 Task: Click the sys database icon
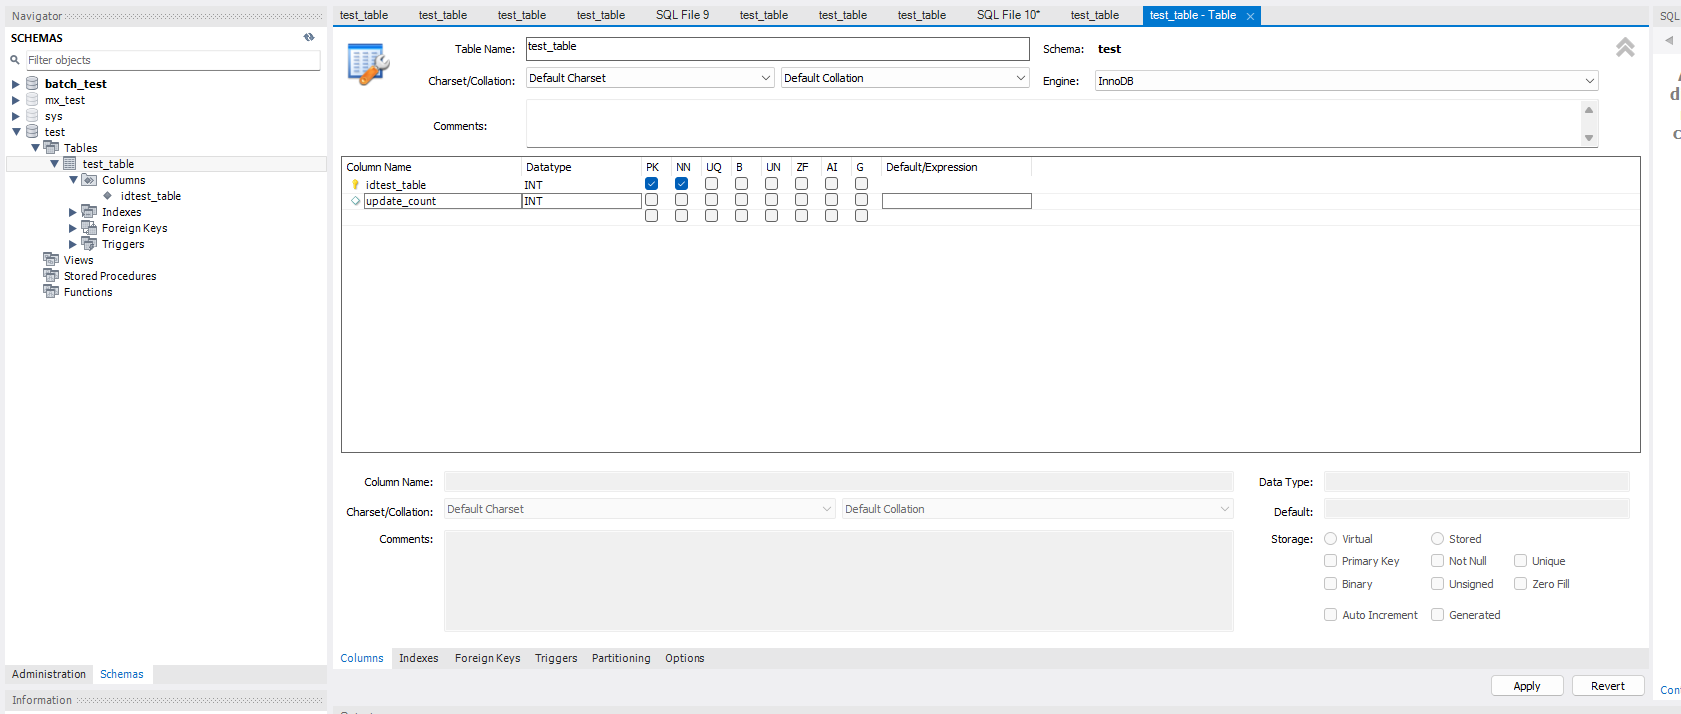tap(32, 116)
